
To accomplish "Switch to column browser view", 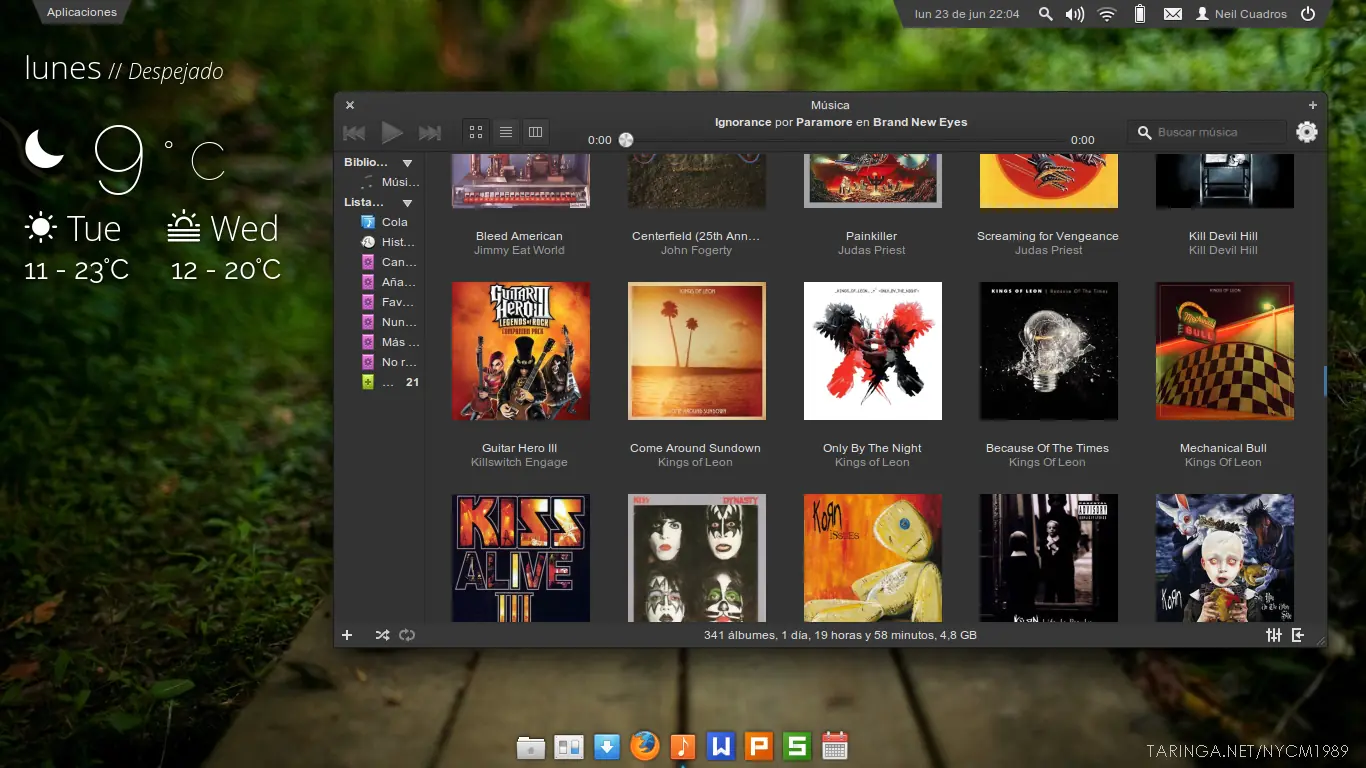I will tap(535, 132).
